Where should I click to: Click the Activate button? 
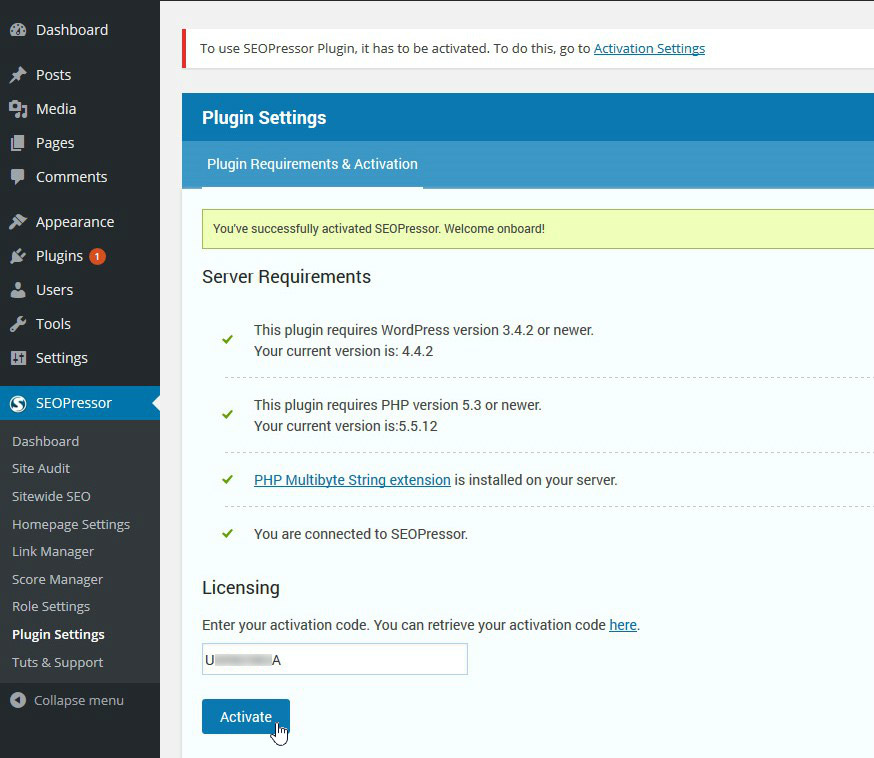[246, 717]
